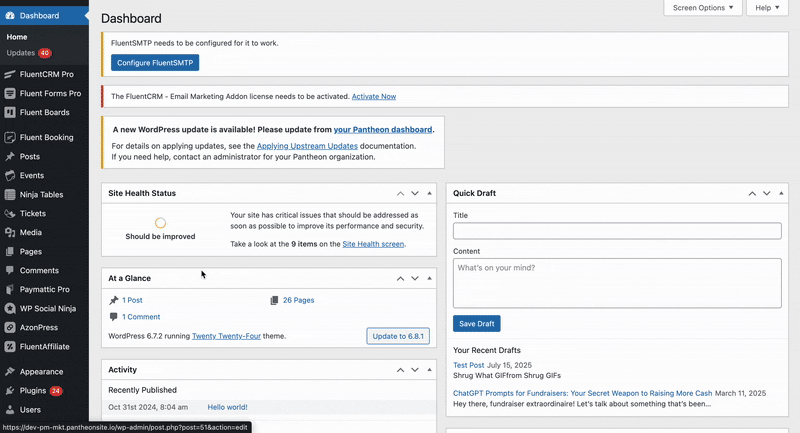Click the Tickets sidebar icon

10,214
